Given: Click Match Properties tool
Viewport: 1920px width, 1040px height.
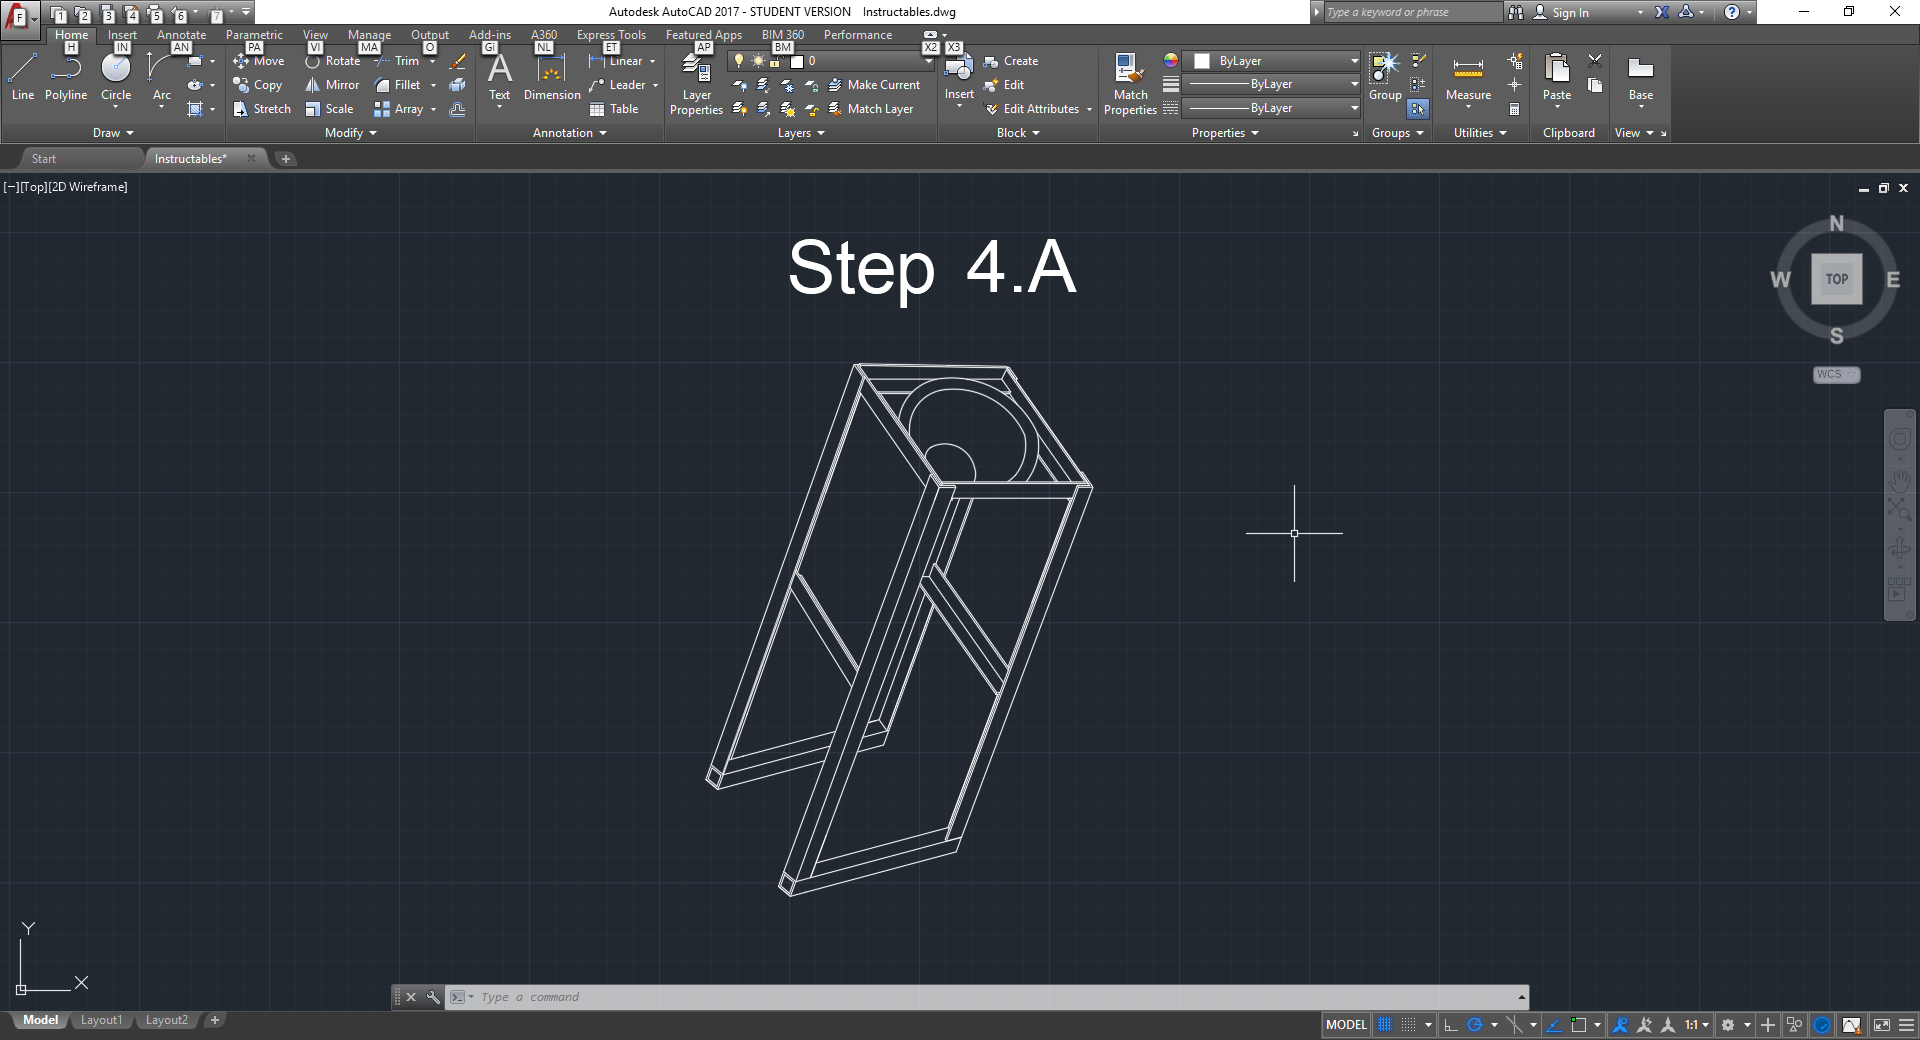Looking at the screenshot, I should (x=1130, y=85).
